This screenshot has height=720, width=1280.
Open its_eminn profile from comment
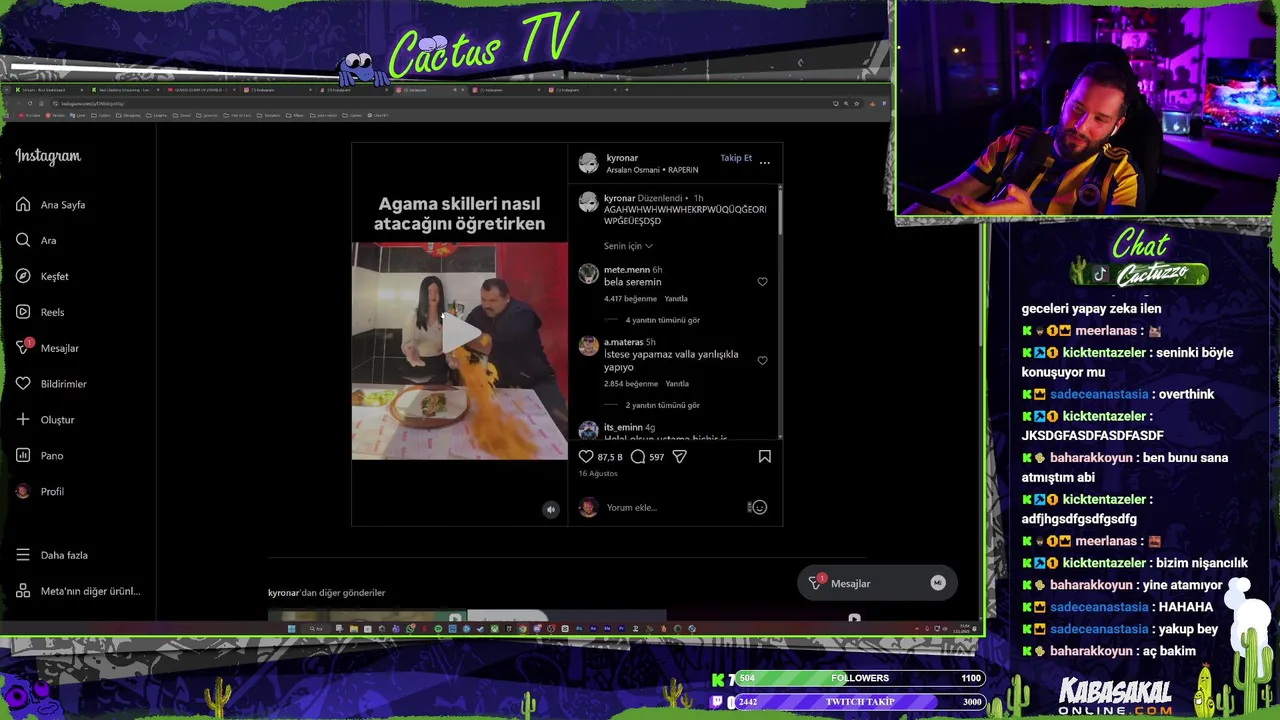[x=623, y=427]
